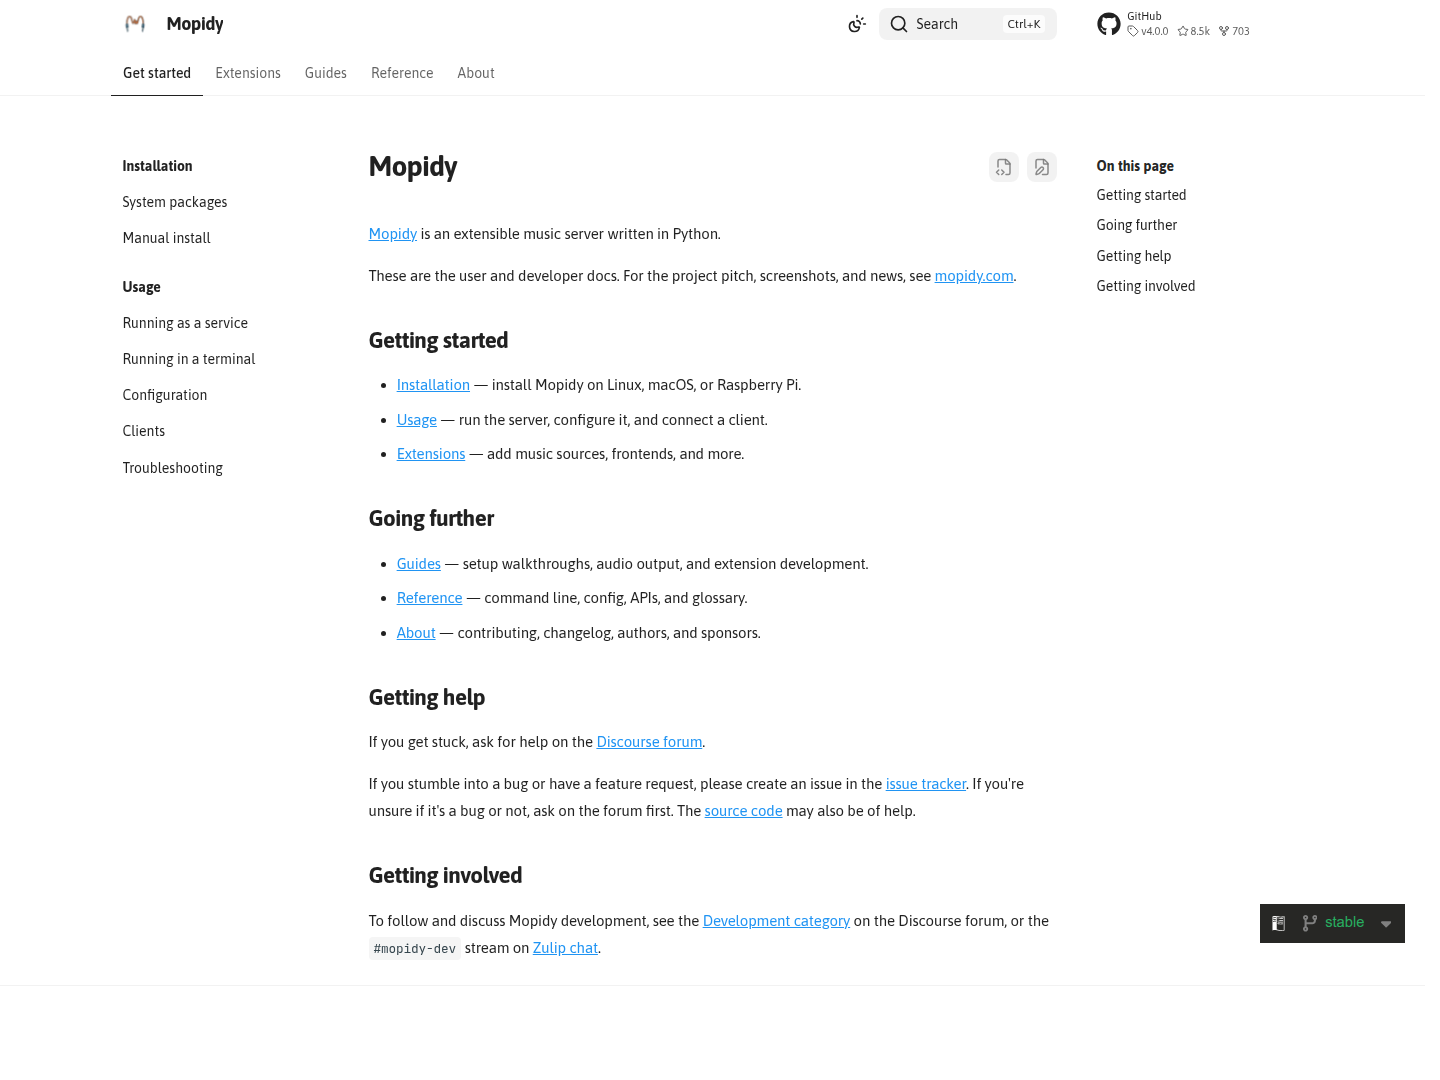Image resolution: width=1440 pixels, height=1080 pixels.
Task: Go to Troubleshooting in the sidebar
Action: (173, 468)
